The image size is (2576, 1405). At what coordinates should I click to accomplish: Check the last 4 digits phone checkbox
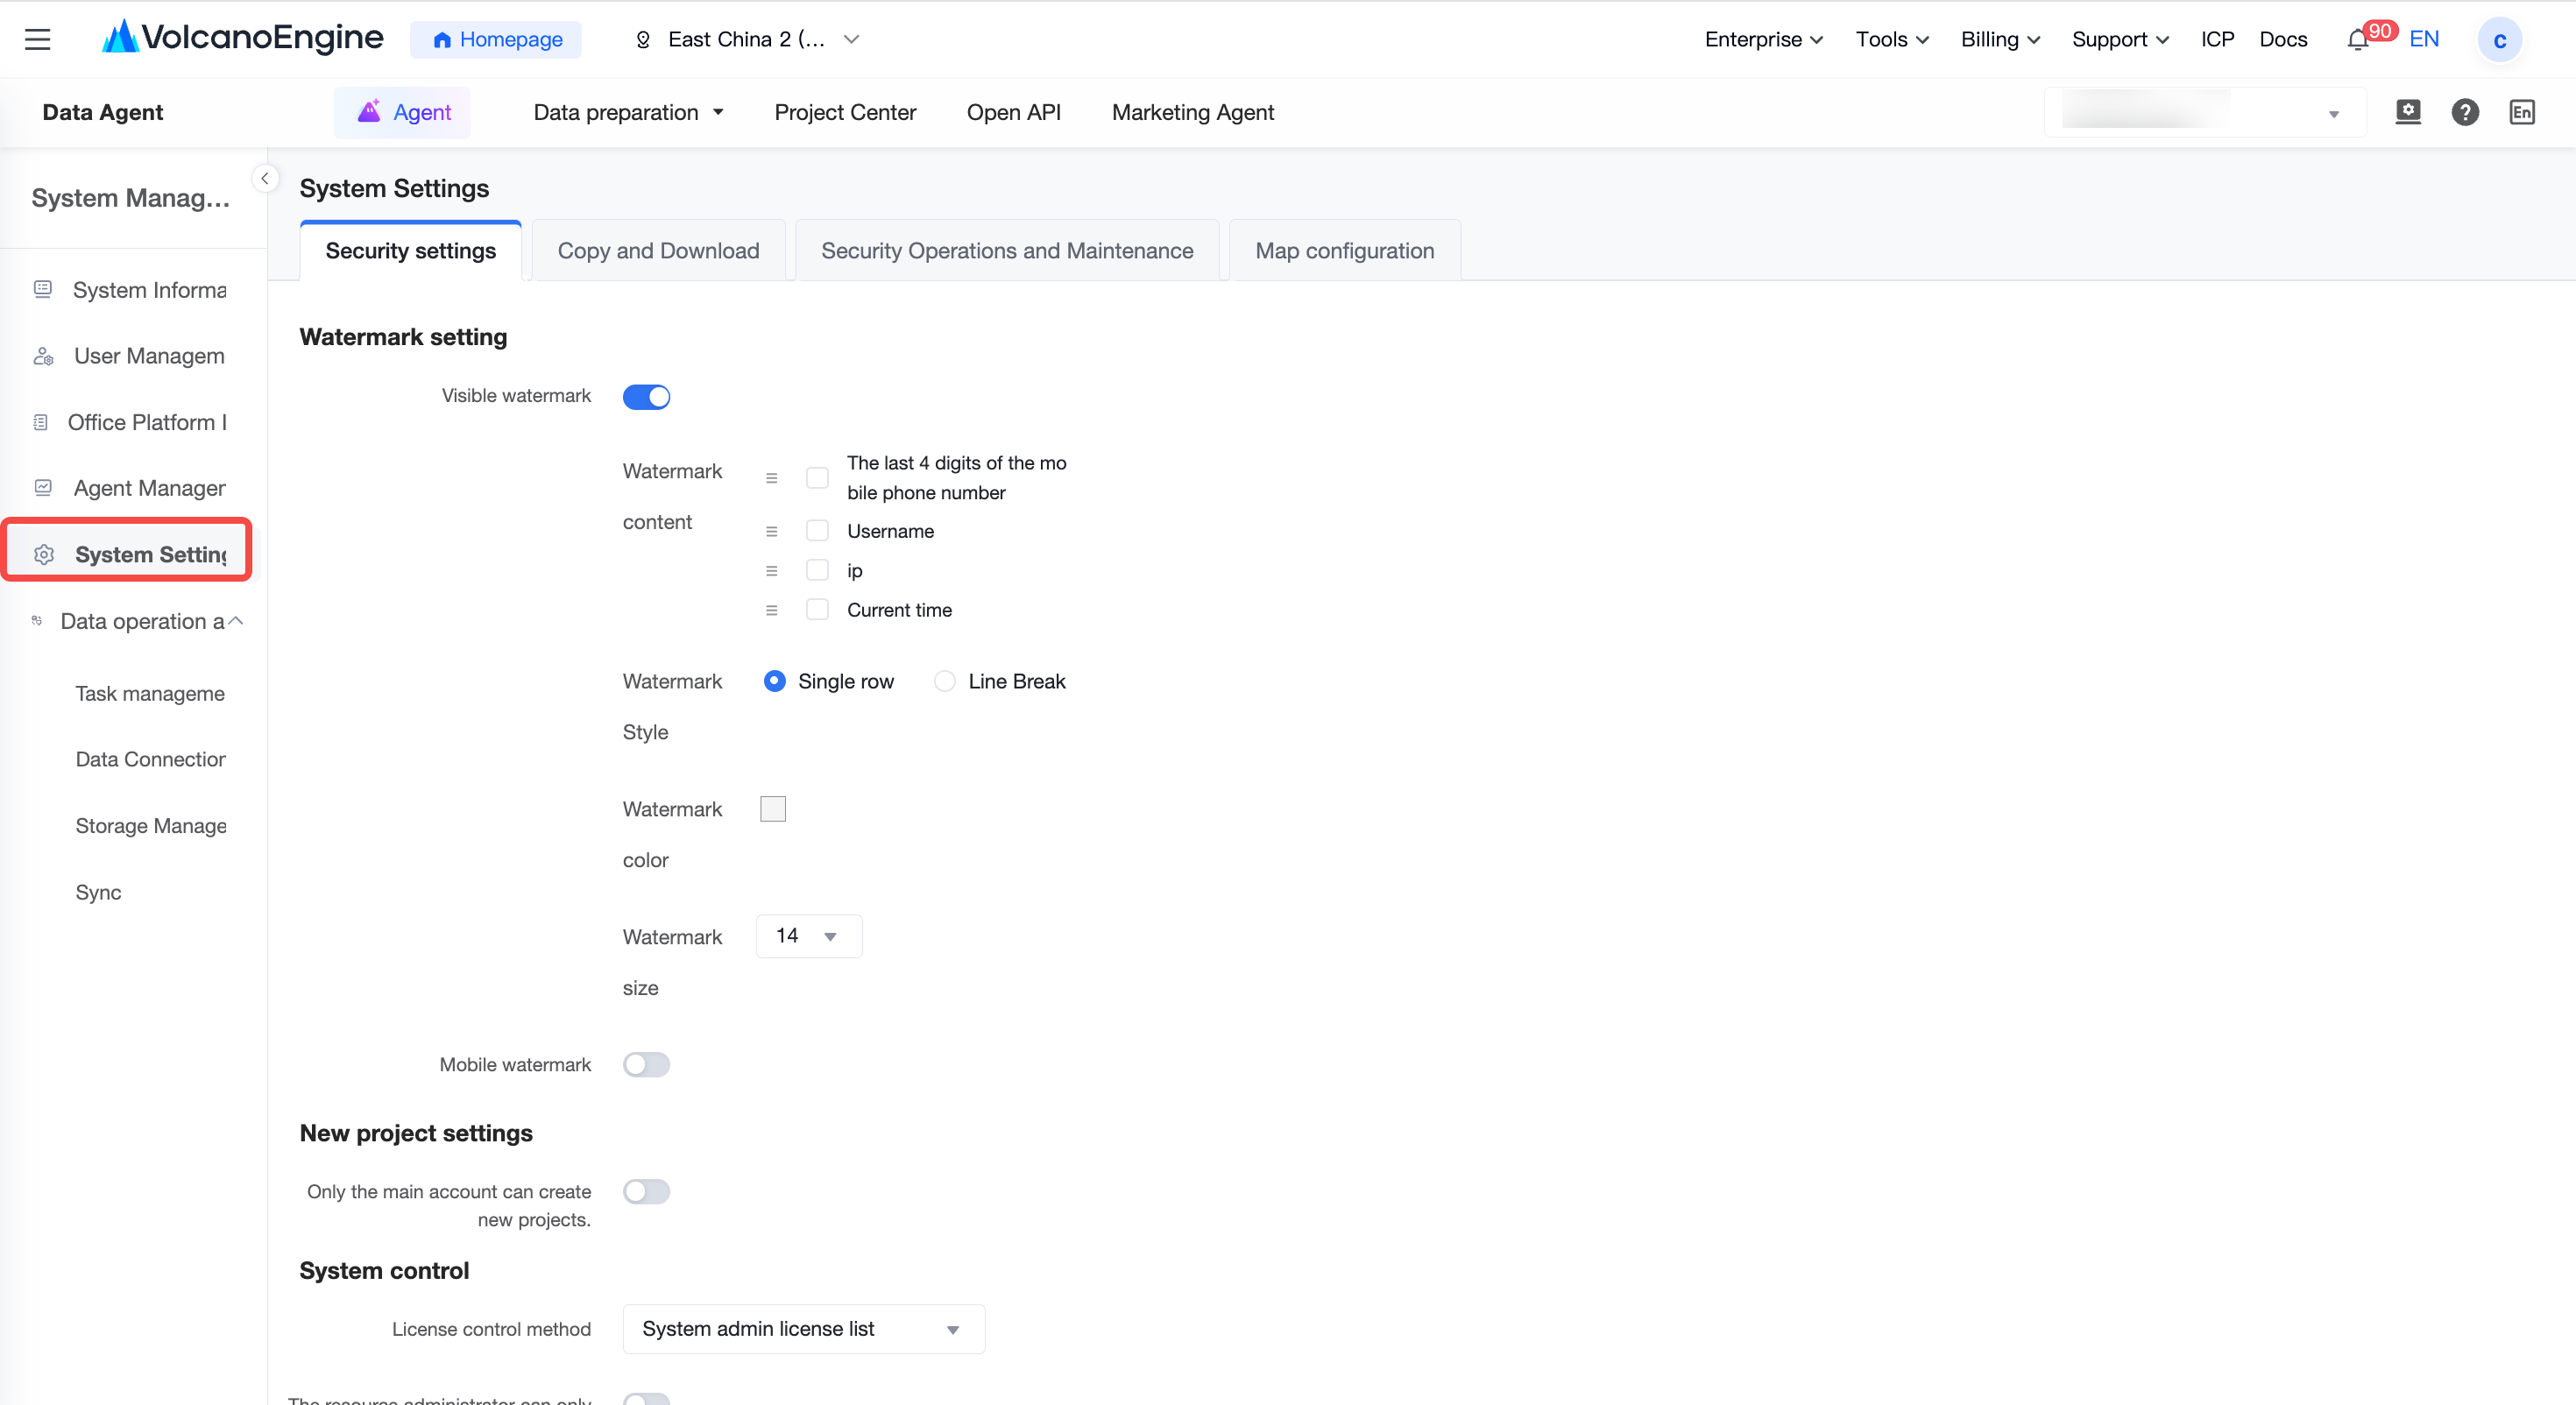point(817,477)
